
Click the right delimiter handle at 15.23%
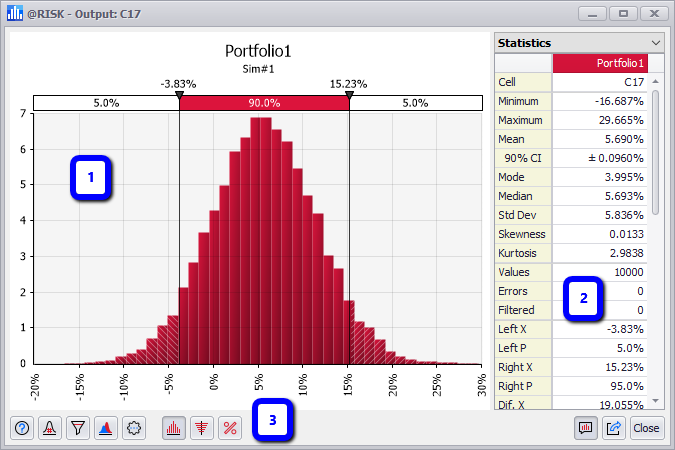(x=349, y=95)
